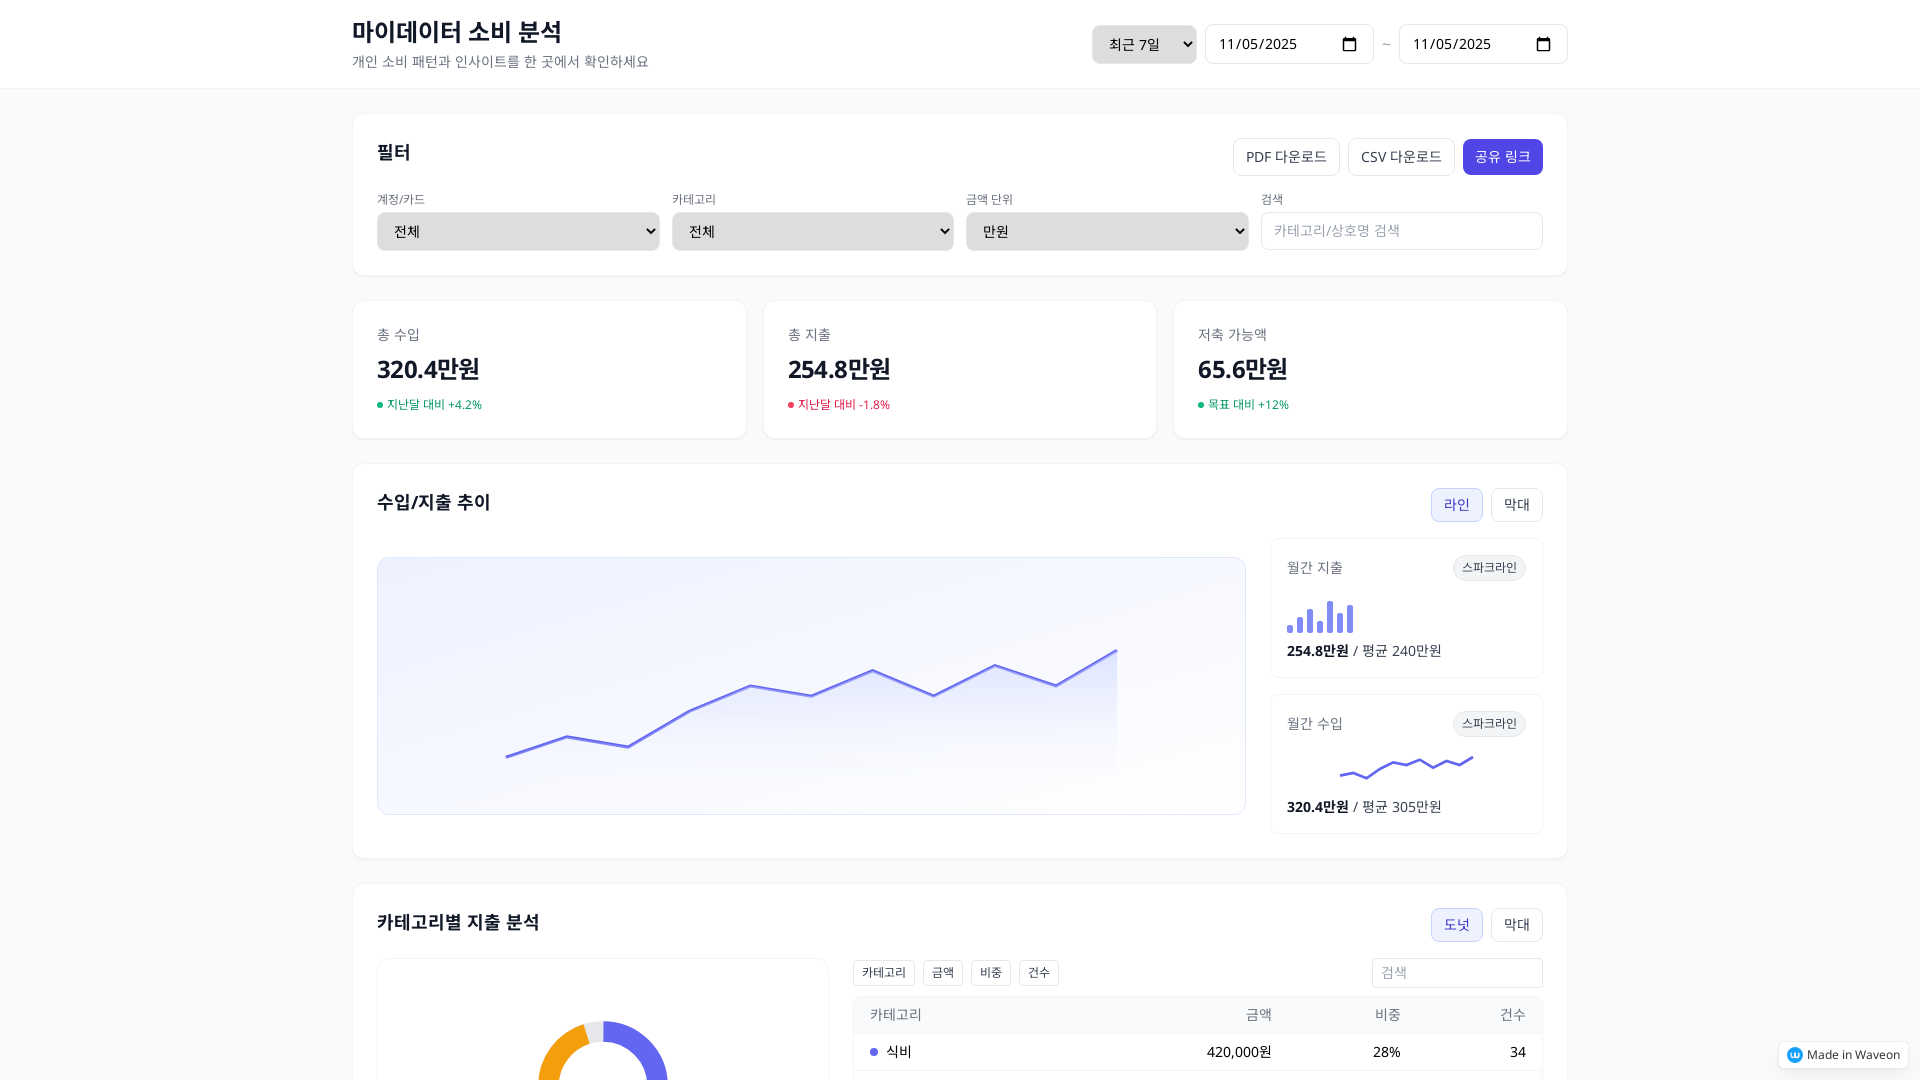Click the orange segment of the donut chart
Viewport: 1920px width, 1080px height.
click(555, 1050)
